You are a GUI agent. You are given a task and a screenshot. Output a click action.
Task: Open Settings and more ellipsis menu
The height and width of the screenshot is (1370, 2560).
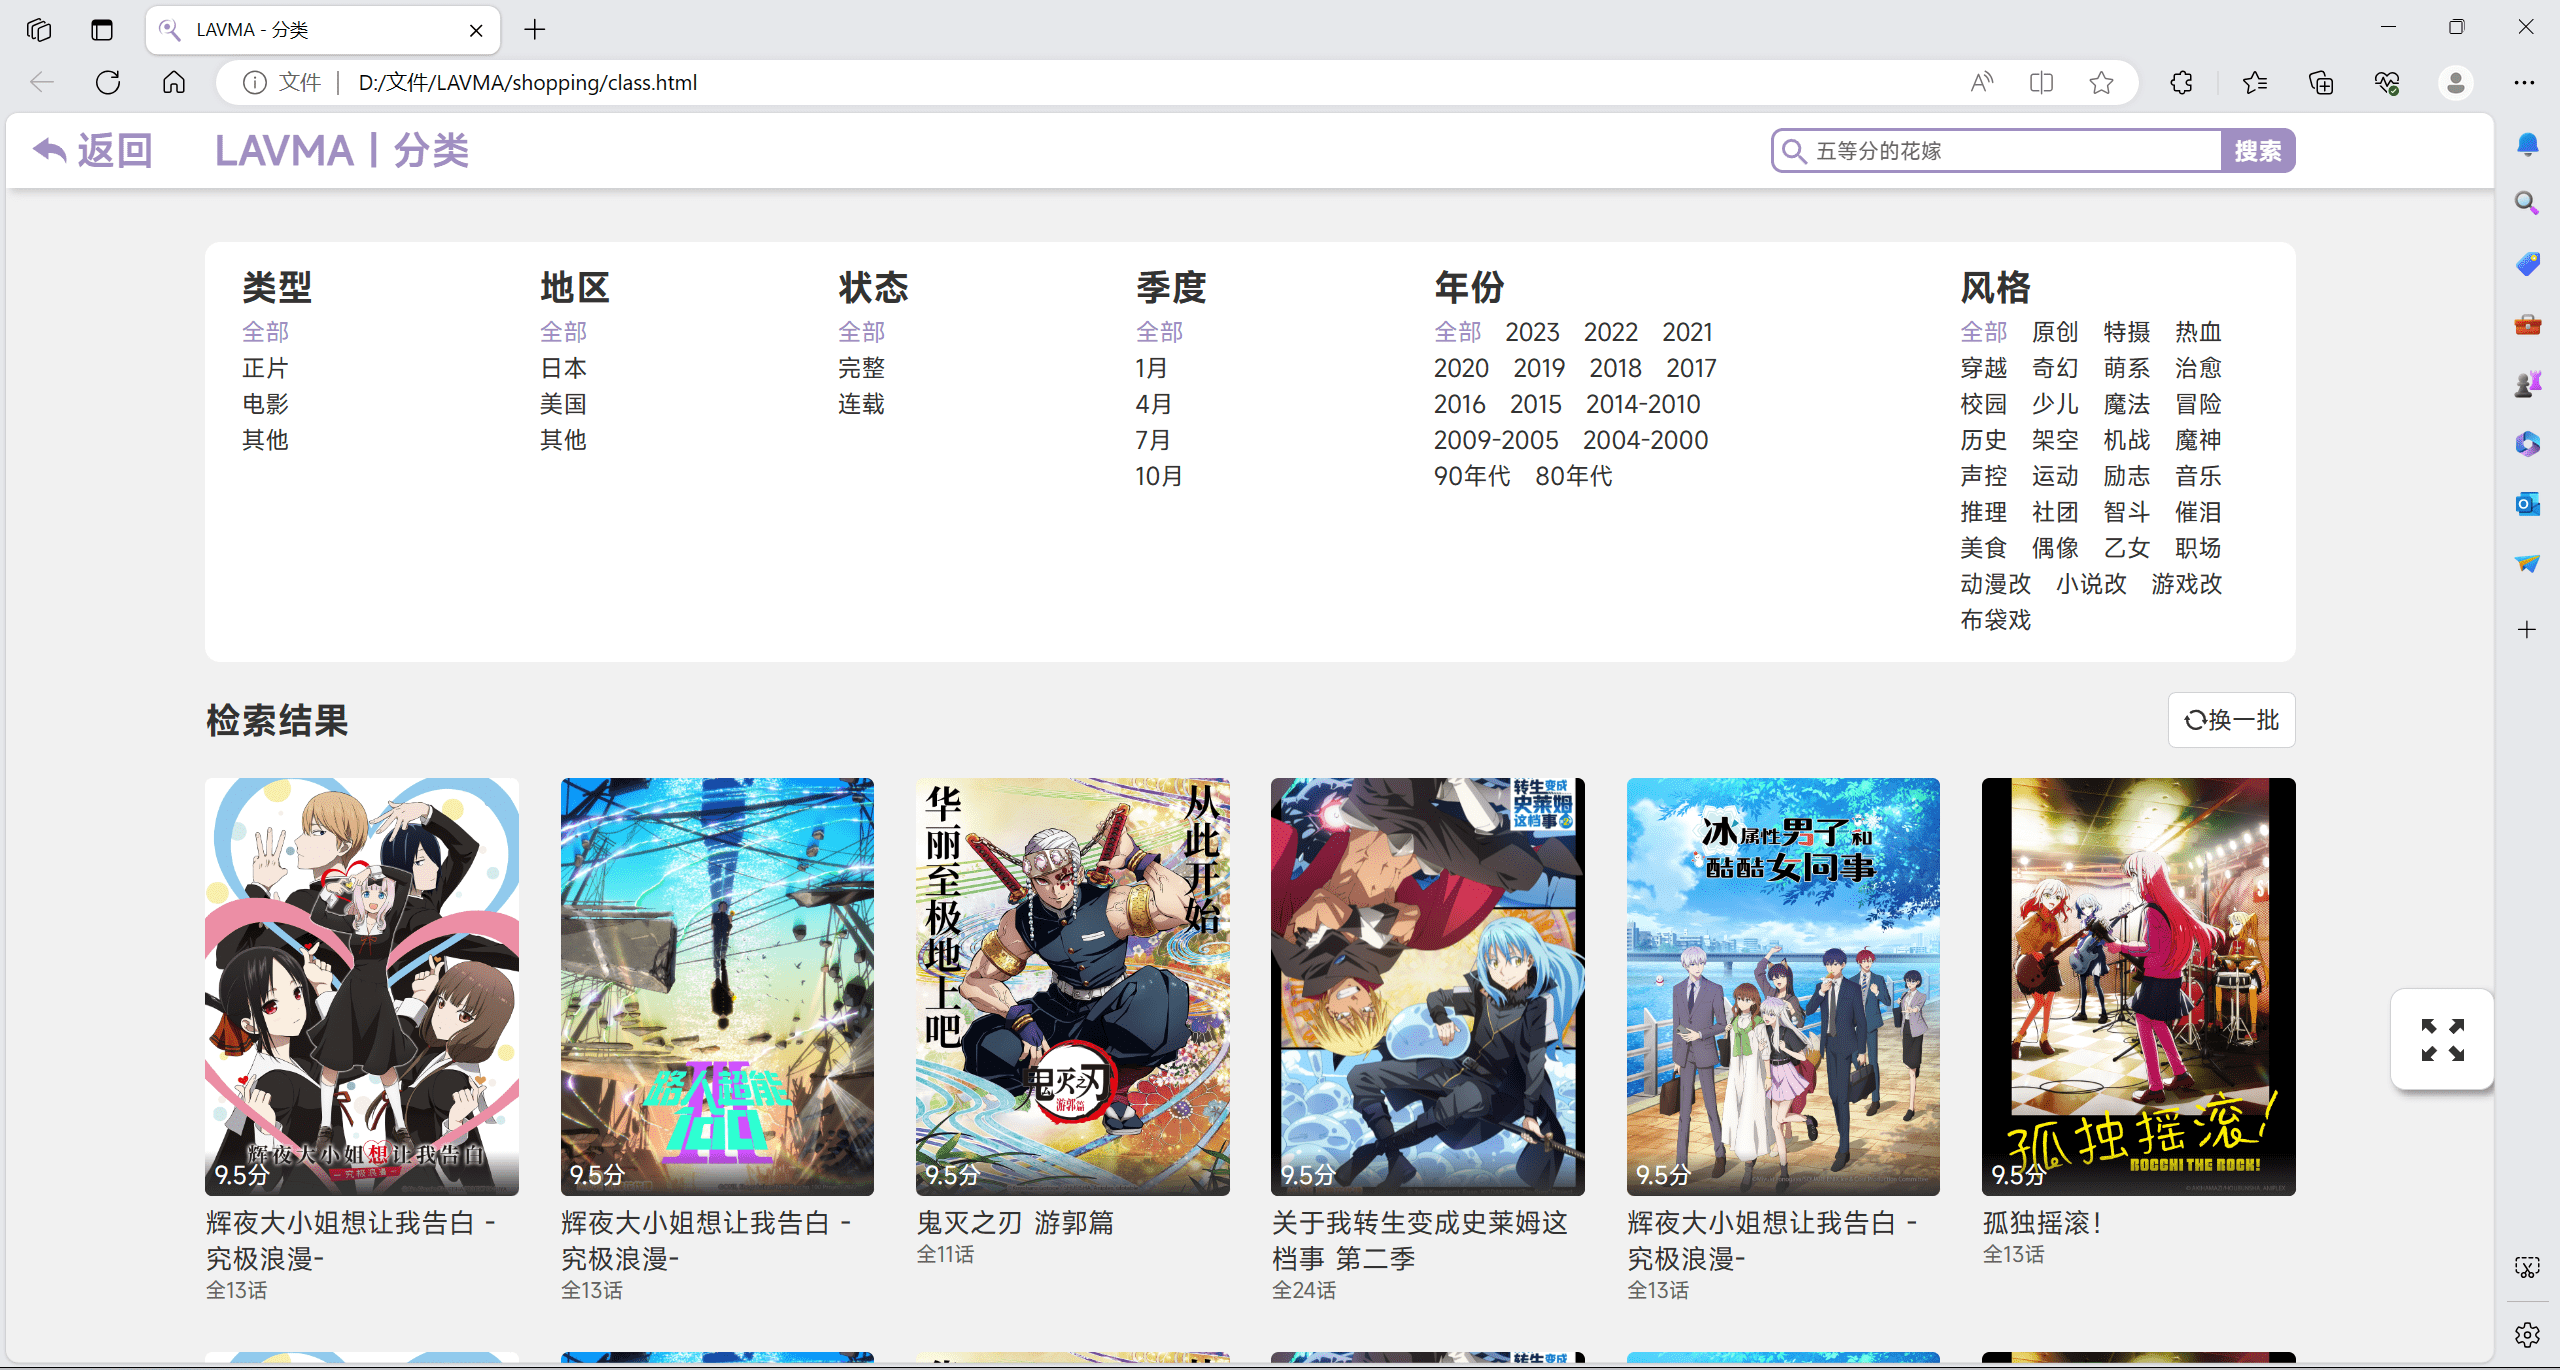coord(2524,83)
